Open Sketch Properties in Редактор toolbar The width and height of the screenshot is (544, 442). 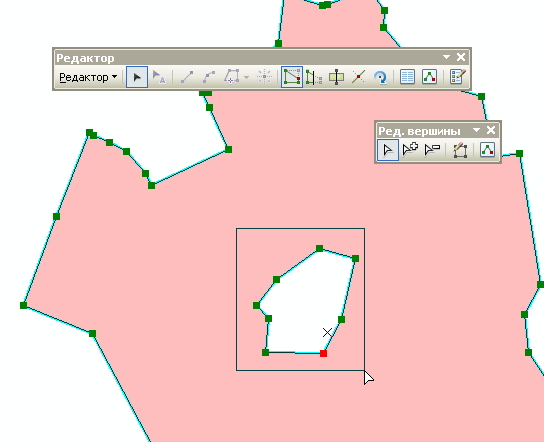pos(430,77)
